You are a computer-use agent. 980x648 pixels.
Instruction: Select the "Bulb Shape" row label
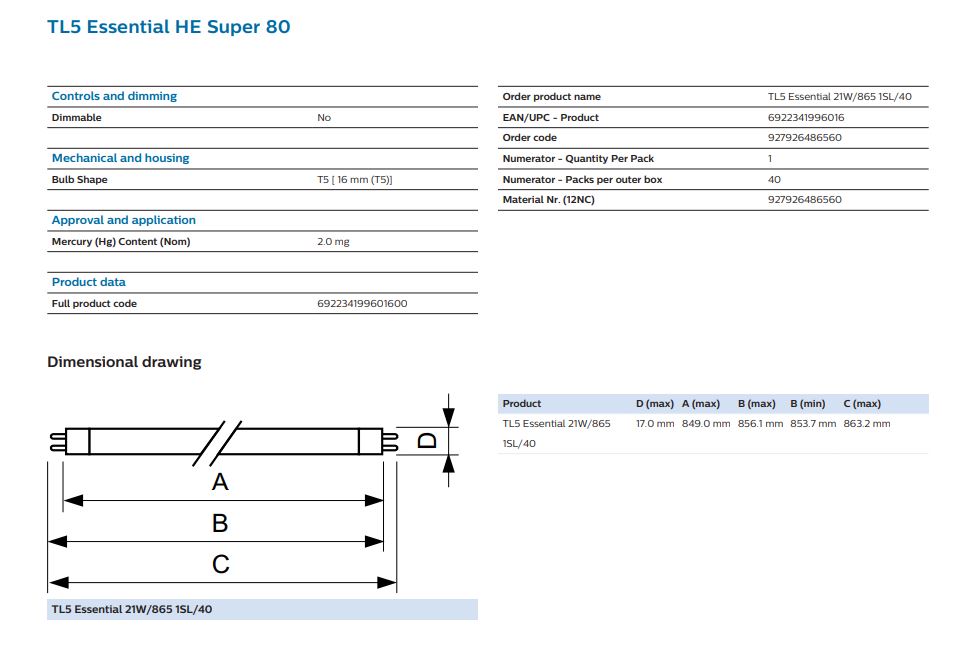tap(79, 179)
